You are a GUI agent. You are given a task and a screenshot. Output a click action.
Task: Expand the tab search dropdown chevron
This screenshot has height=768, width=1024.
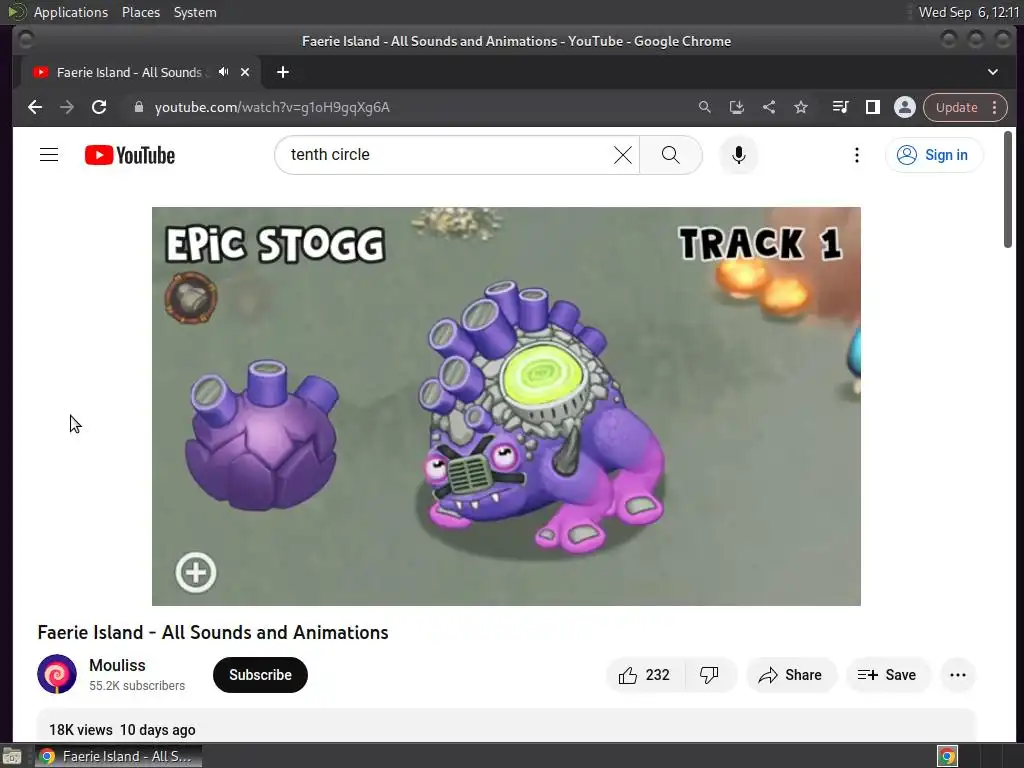point(993,72)
